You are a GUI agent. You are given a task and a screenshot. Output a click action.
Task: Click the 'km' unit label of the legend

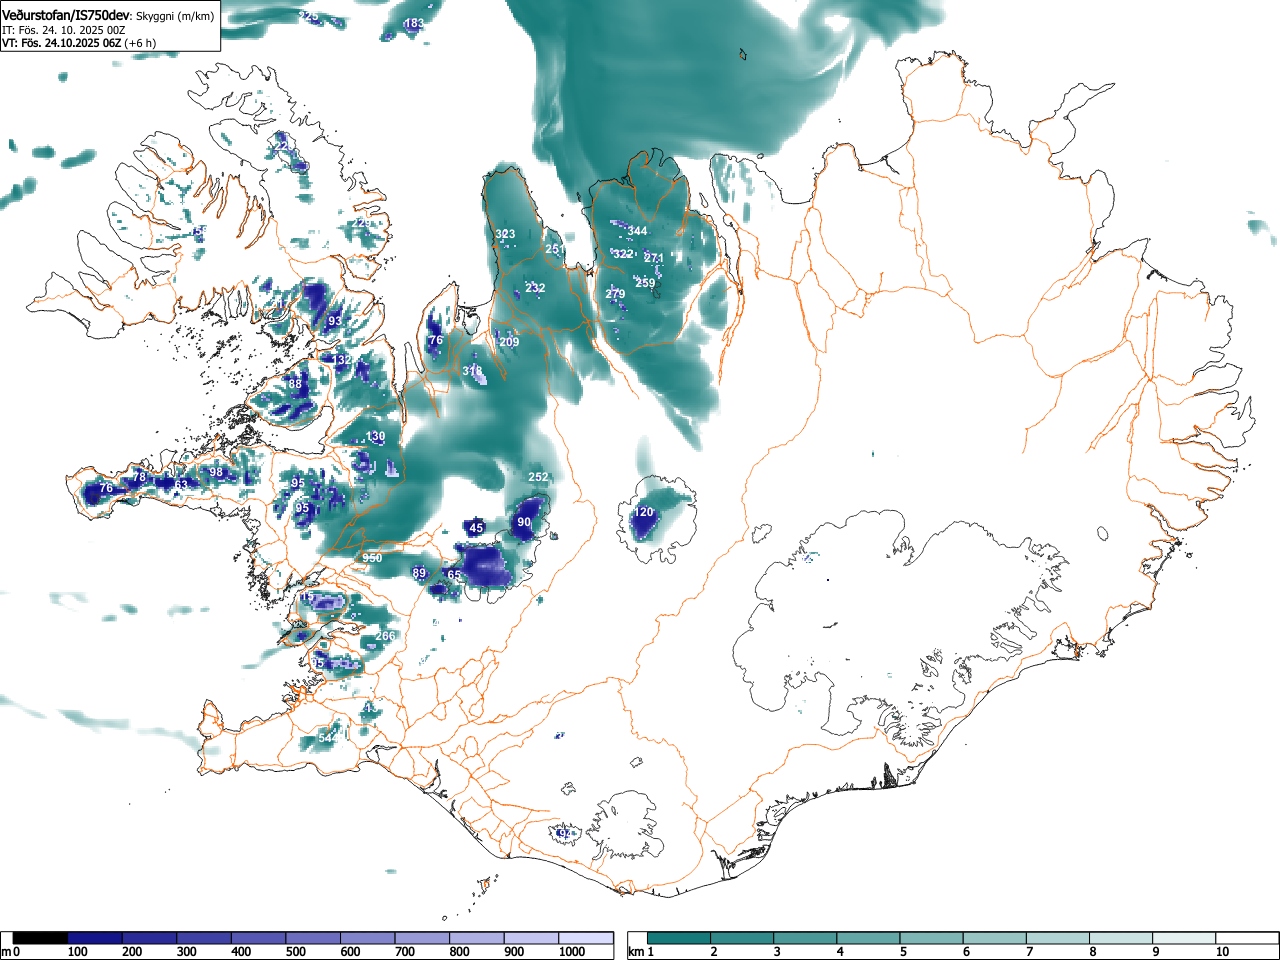pyautogui.click(x=636, y=952)
